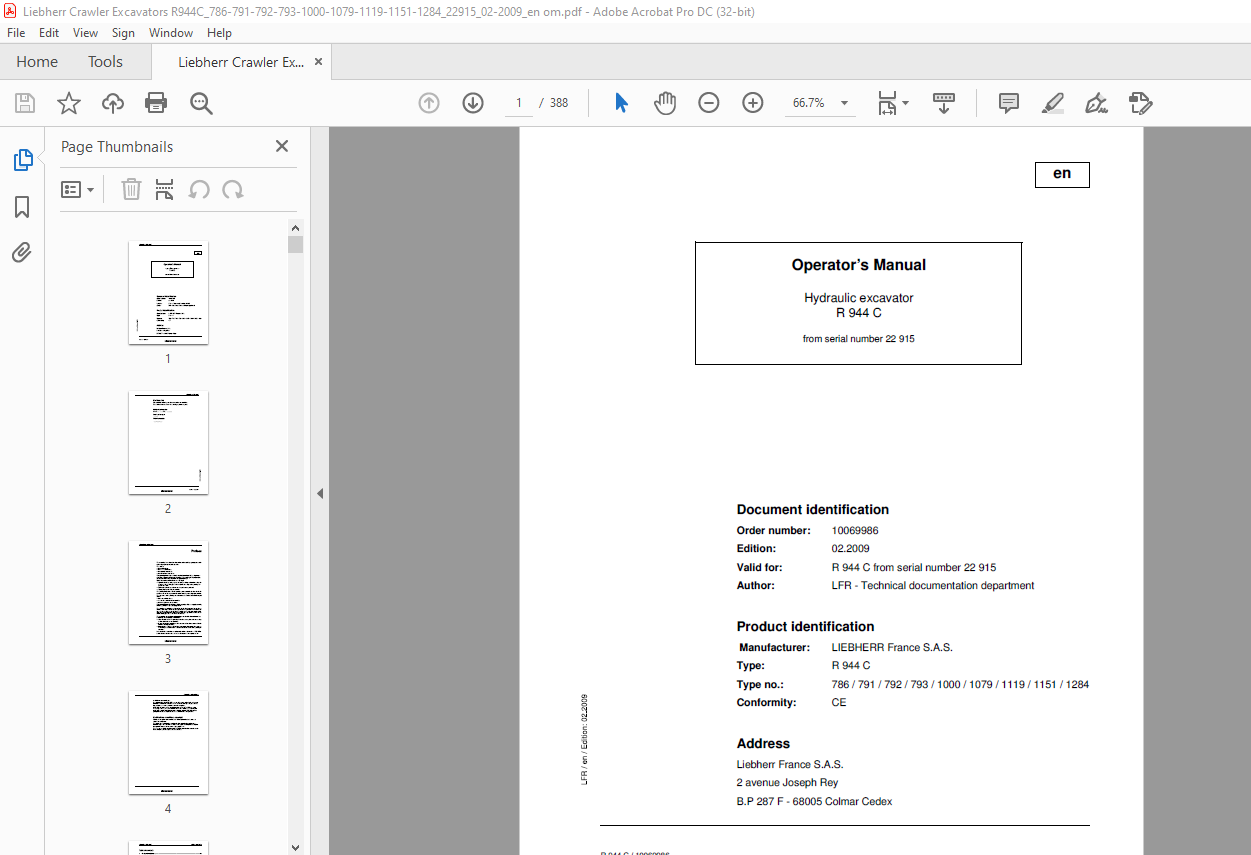Go to next page arrow
The height and width of the screenshot is (855, 1251).
click(473, 103)
